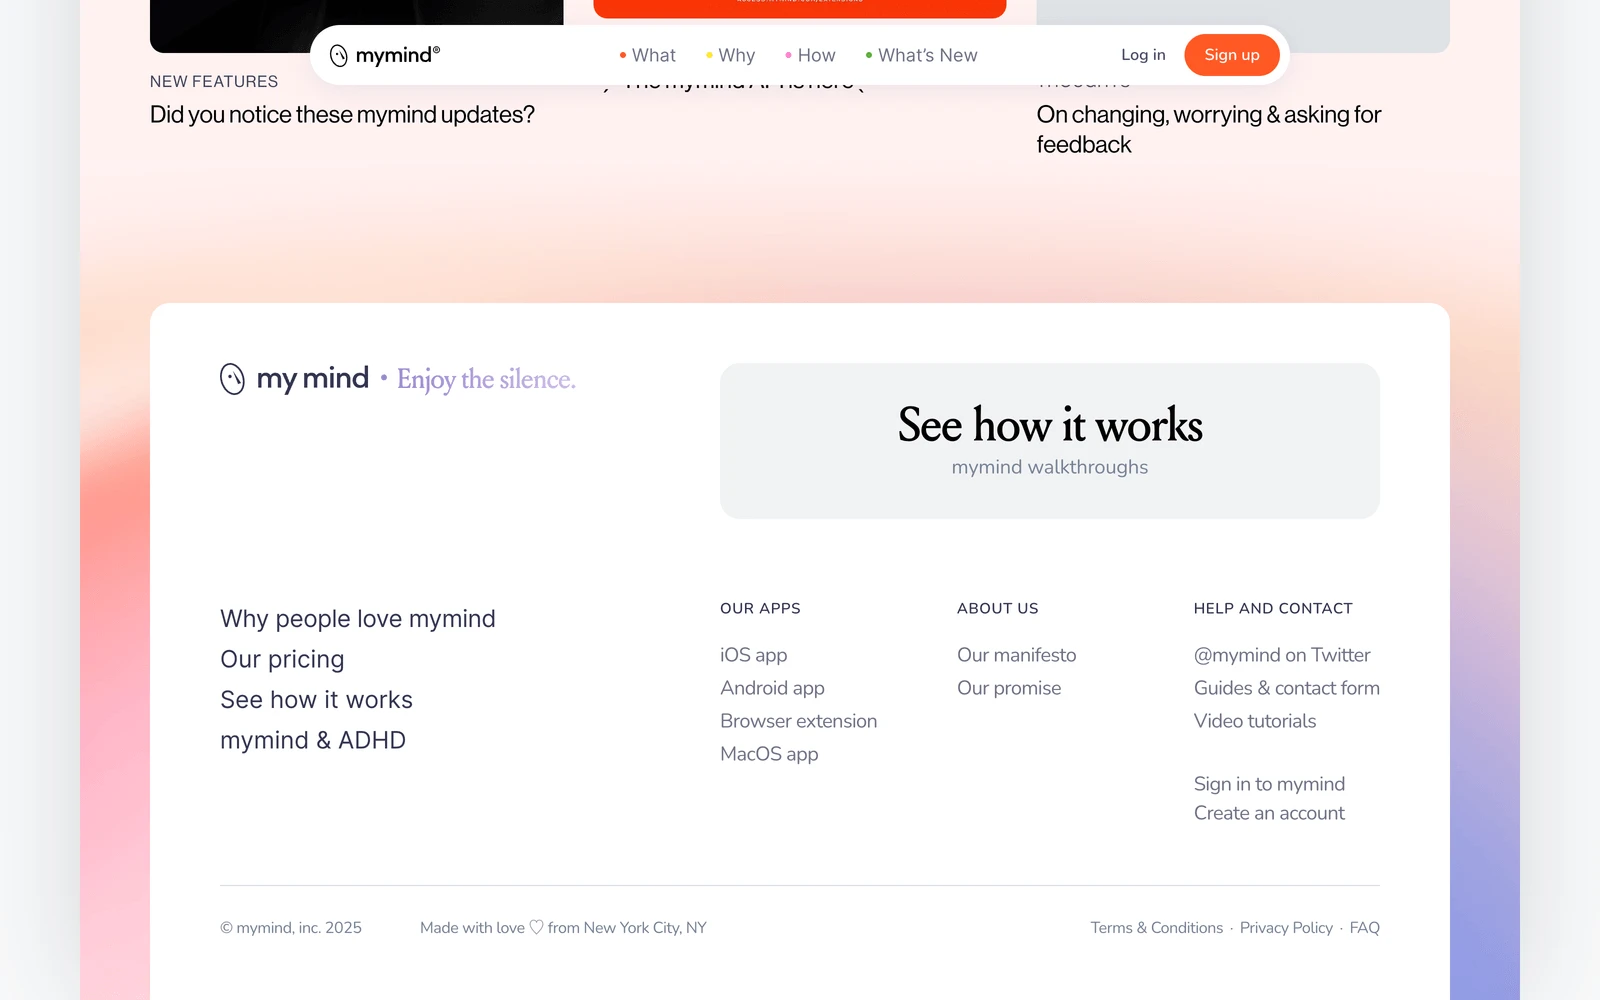Click the mymind logo icon in navbar

click(x=339, y=55)
